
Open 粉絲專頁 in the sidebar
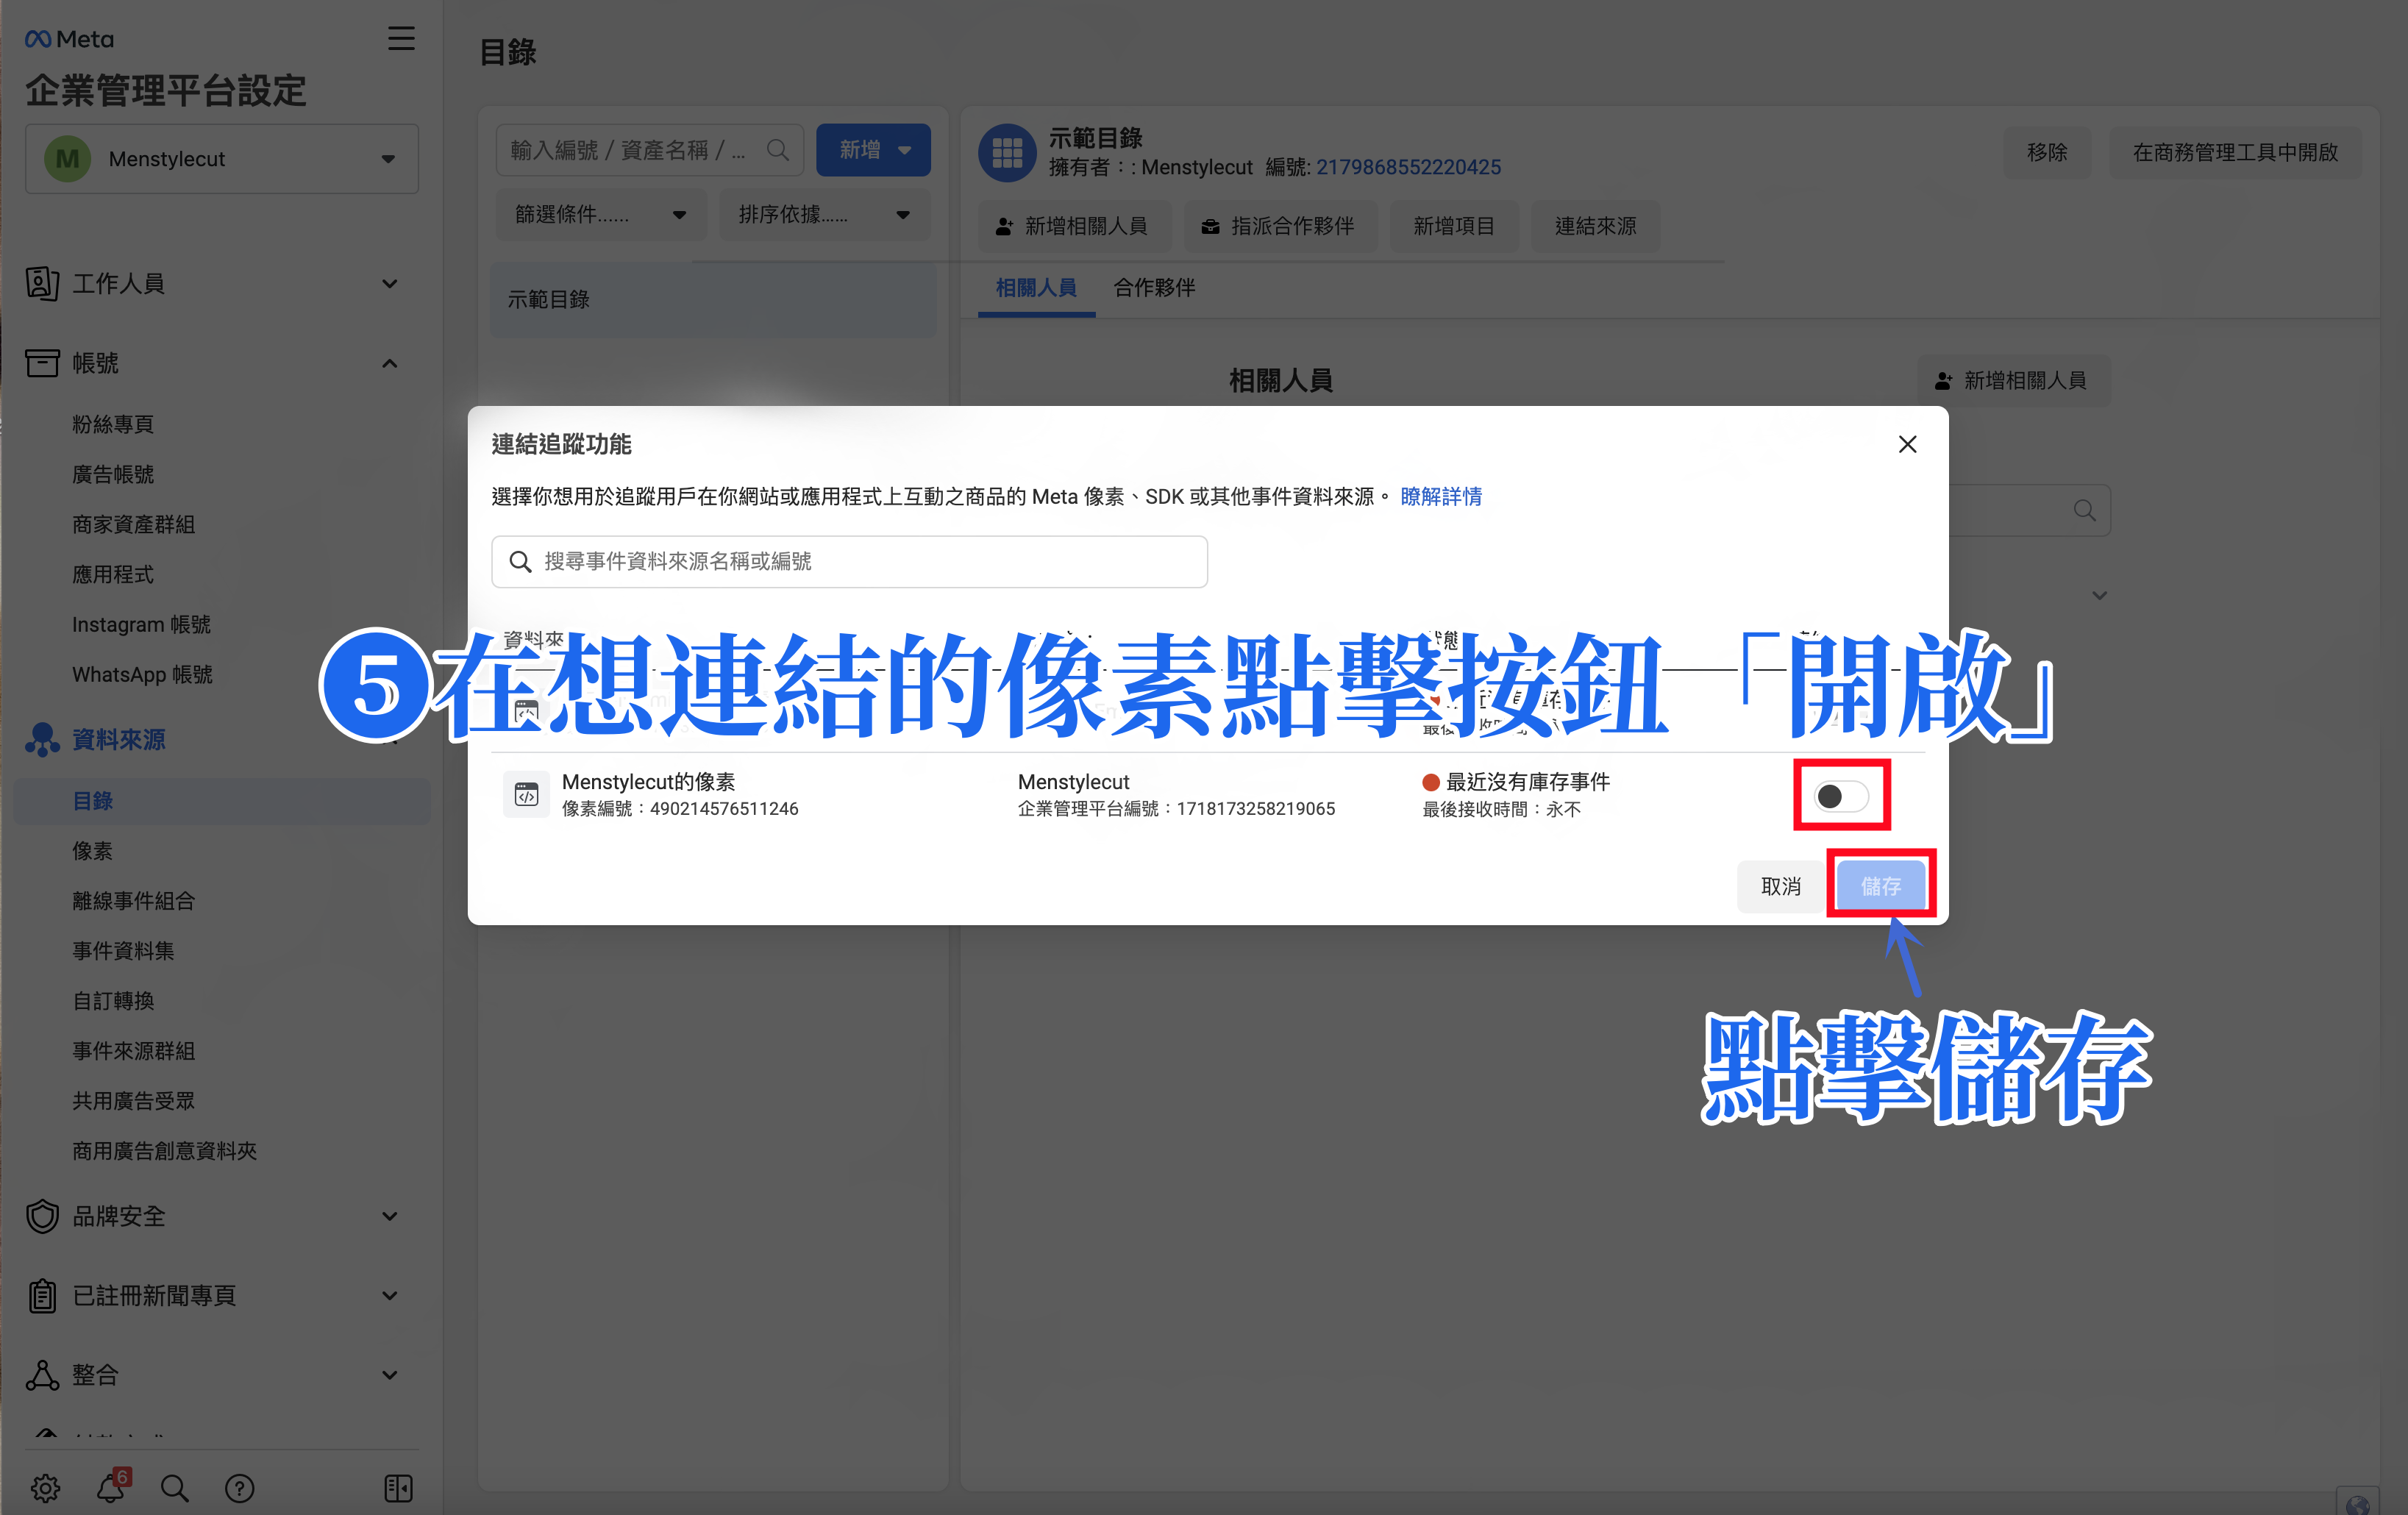[113, 424]
